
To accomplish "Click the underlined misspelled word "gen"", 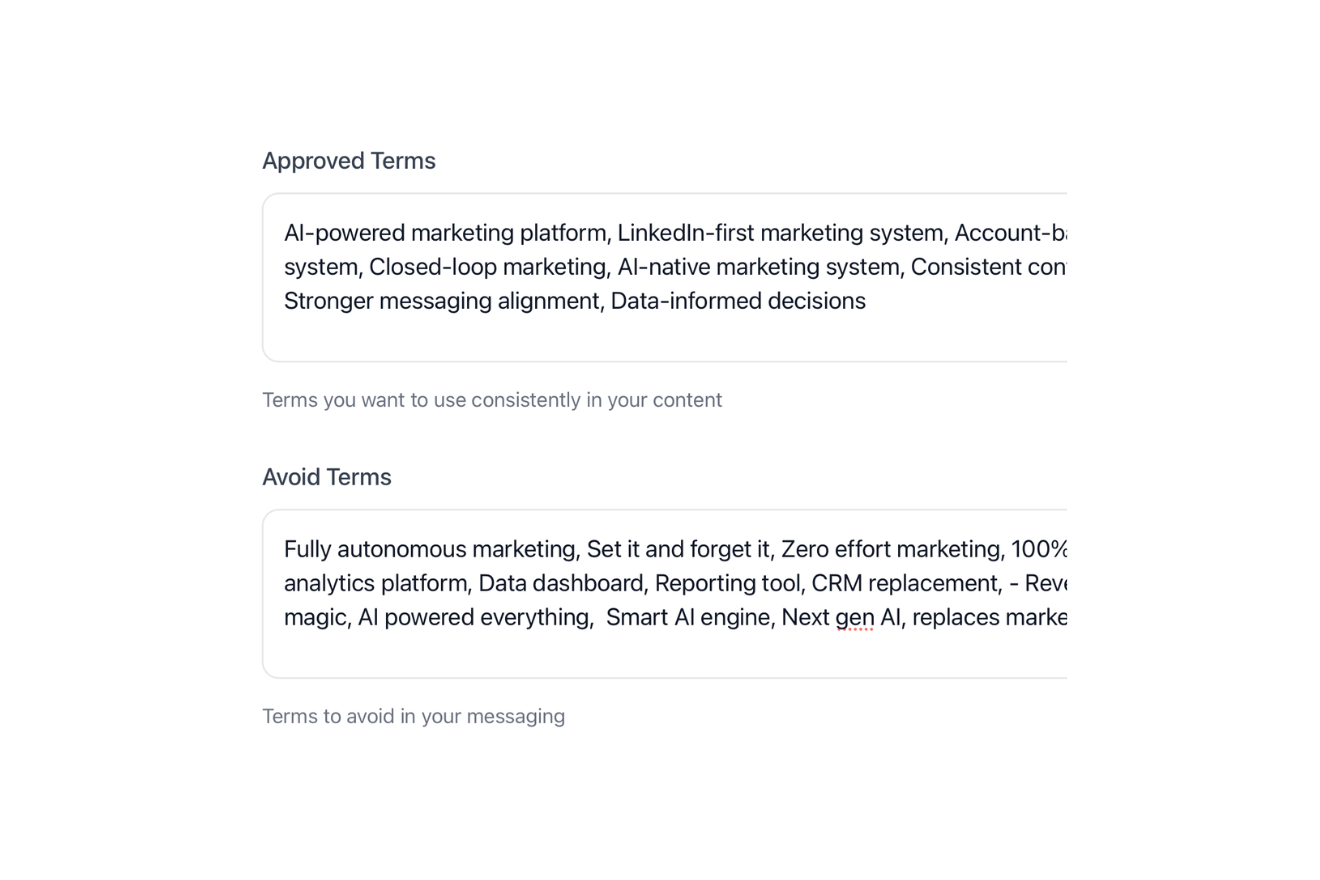I will (855, 618).
